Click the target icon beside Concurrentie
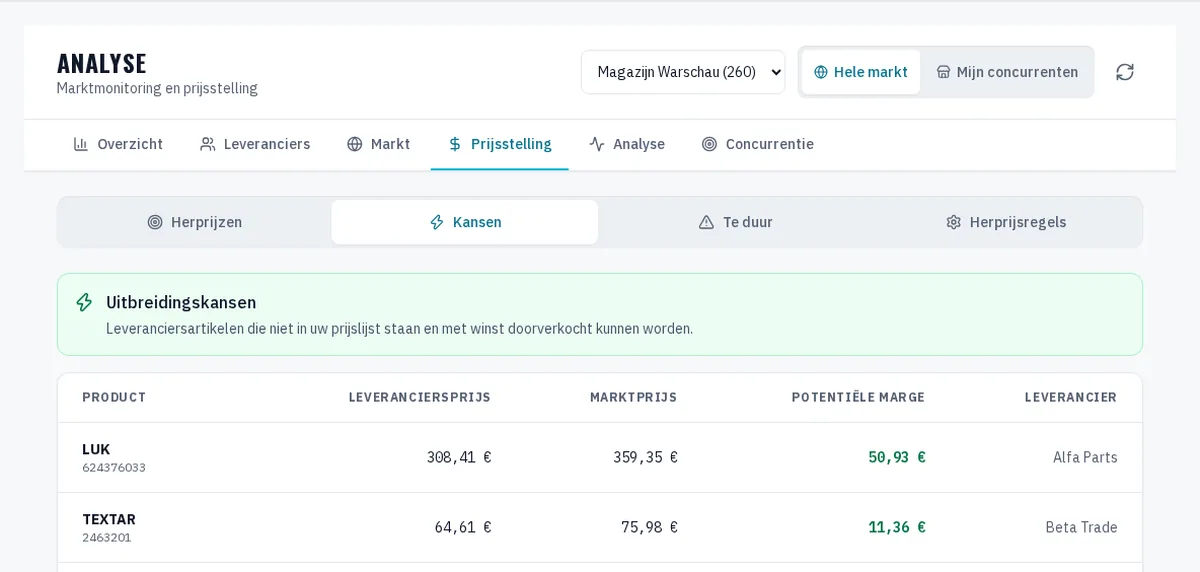Viewport: 1200px width, 572px height. 709,144
